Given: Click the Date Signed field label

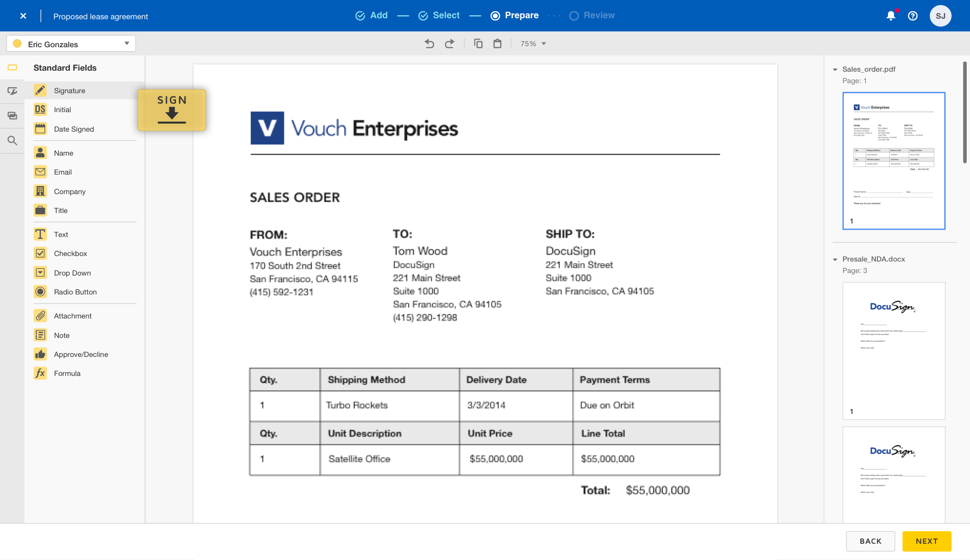Looking at the screenshot, I should [74, 129].
